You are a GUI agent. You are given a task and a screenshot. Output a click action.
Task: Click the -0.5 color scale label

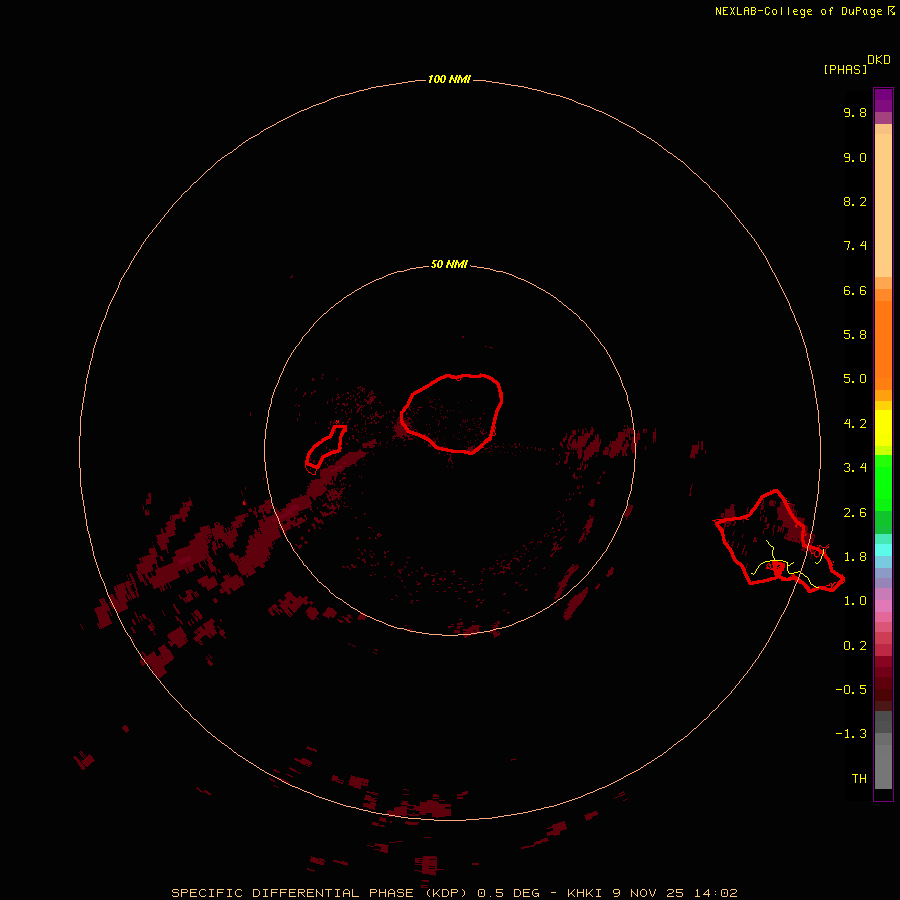coord(851,690)
